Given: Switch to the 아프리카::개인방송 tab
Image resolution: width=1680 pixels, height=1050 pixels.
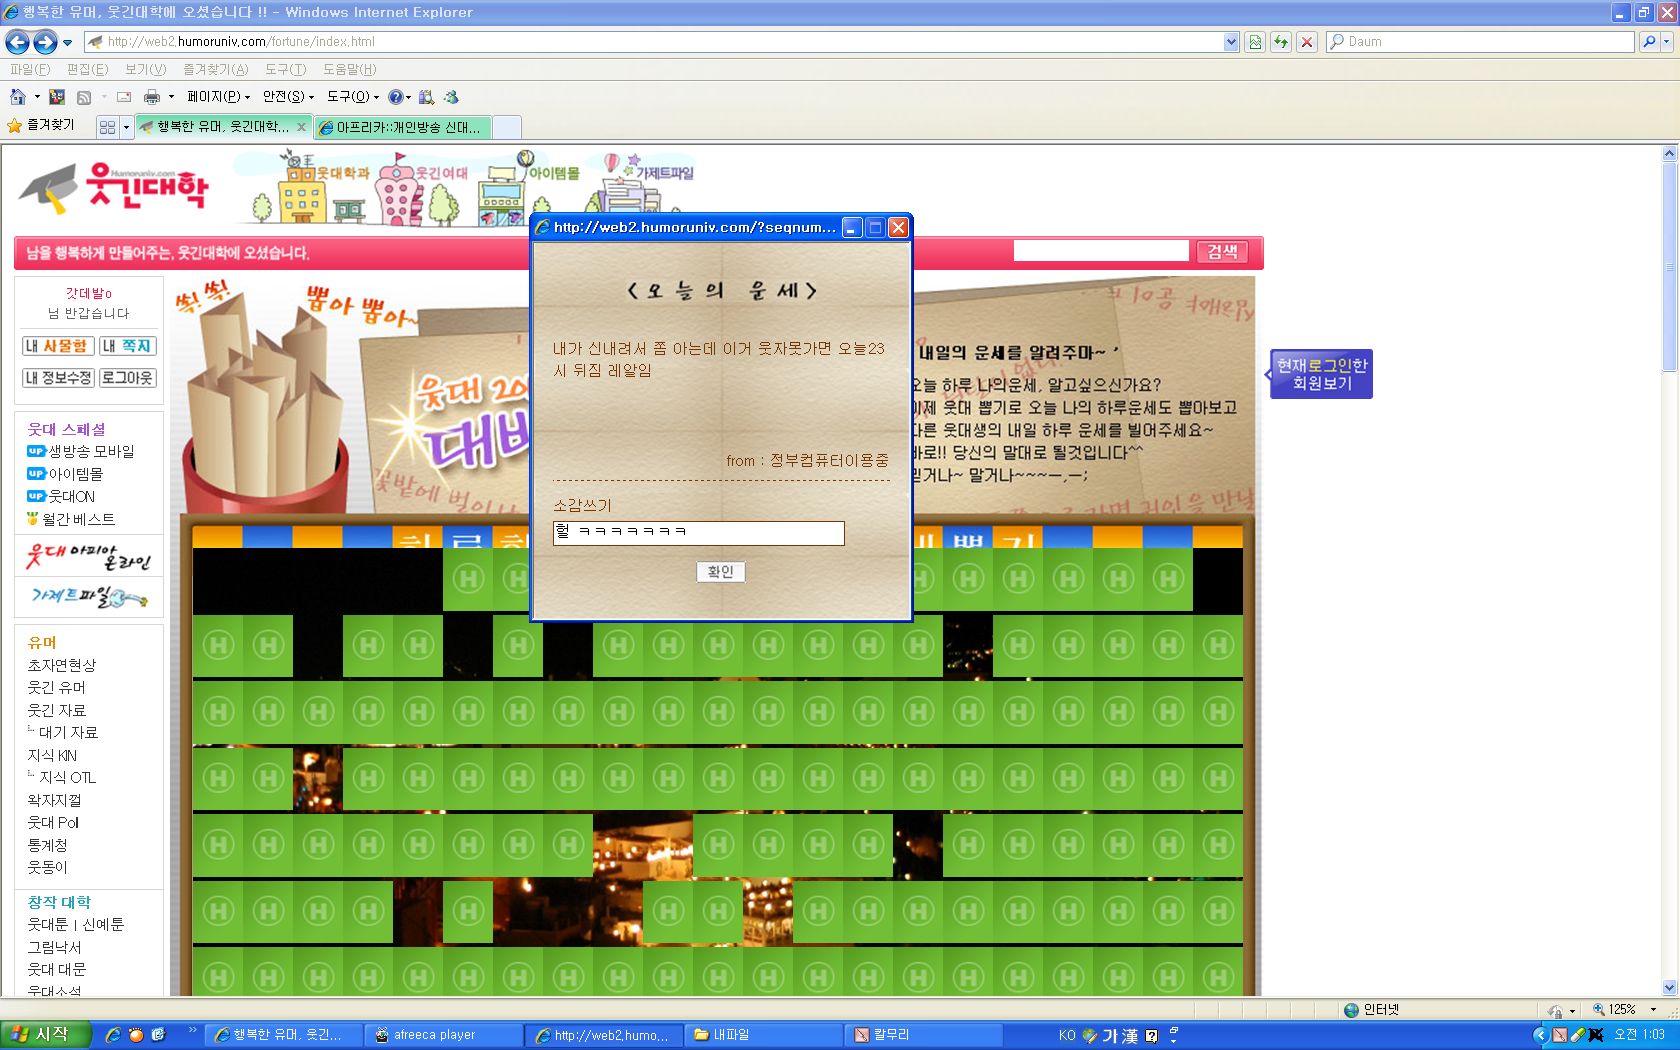Looking at the screenshot, I should coord(402,127).
